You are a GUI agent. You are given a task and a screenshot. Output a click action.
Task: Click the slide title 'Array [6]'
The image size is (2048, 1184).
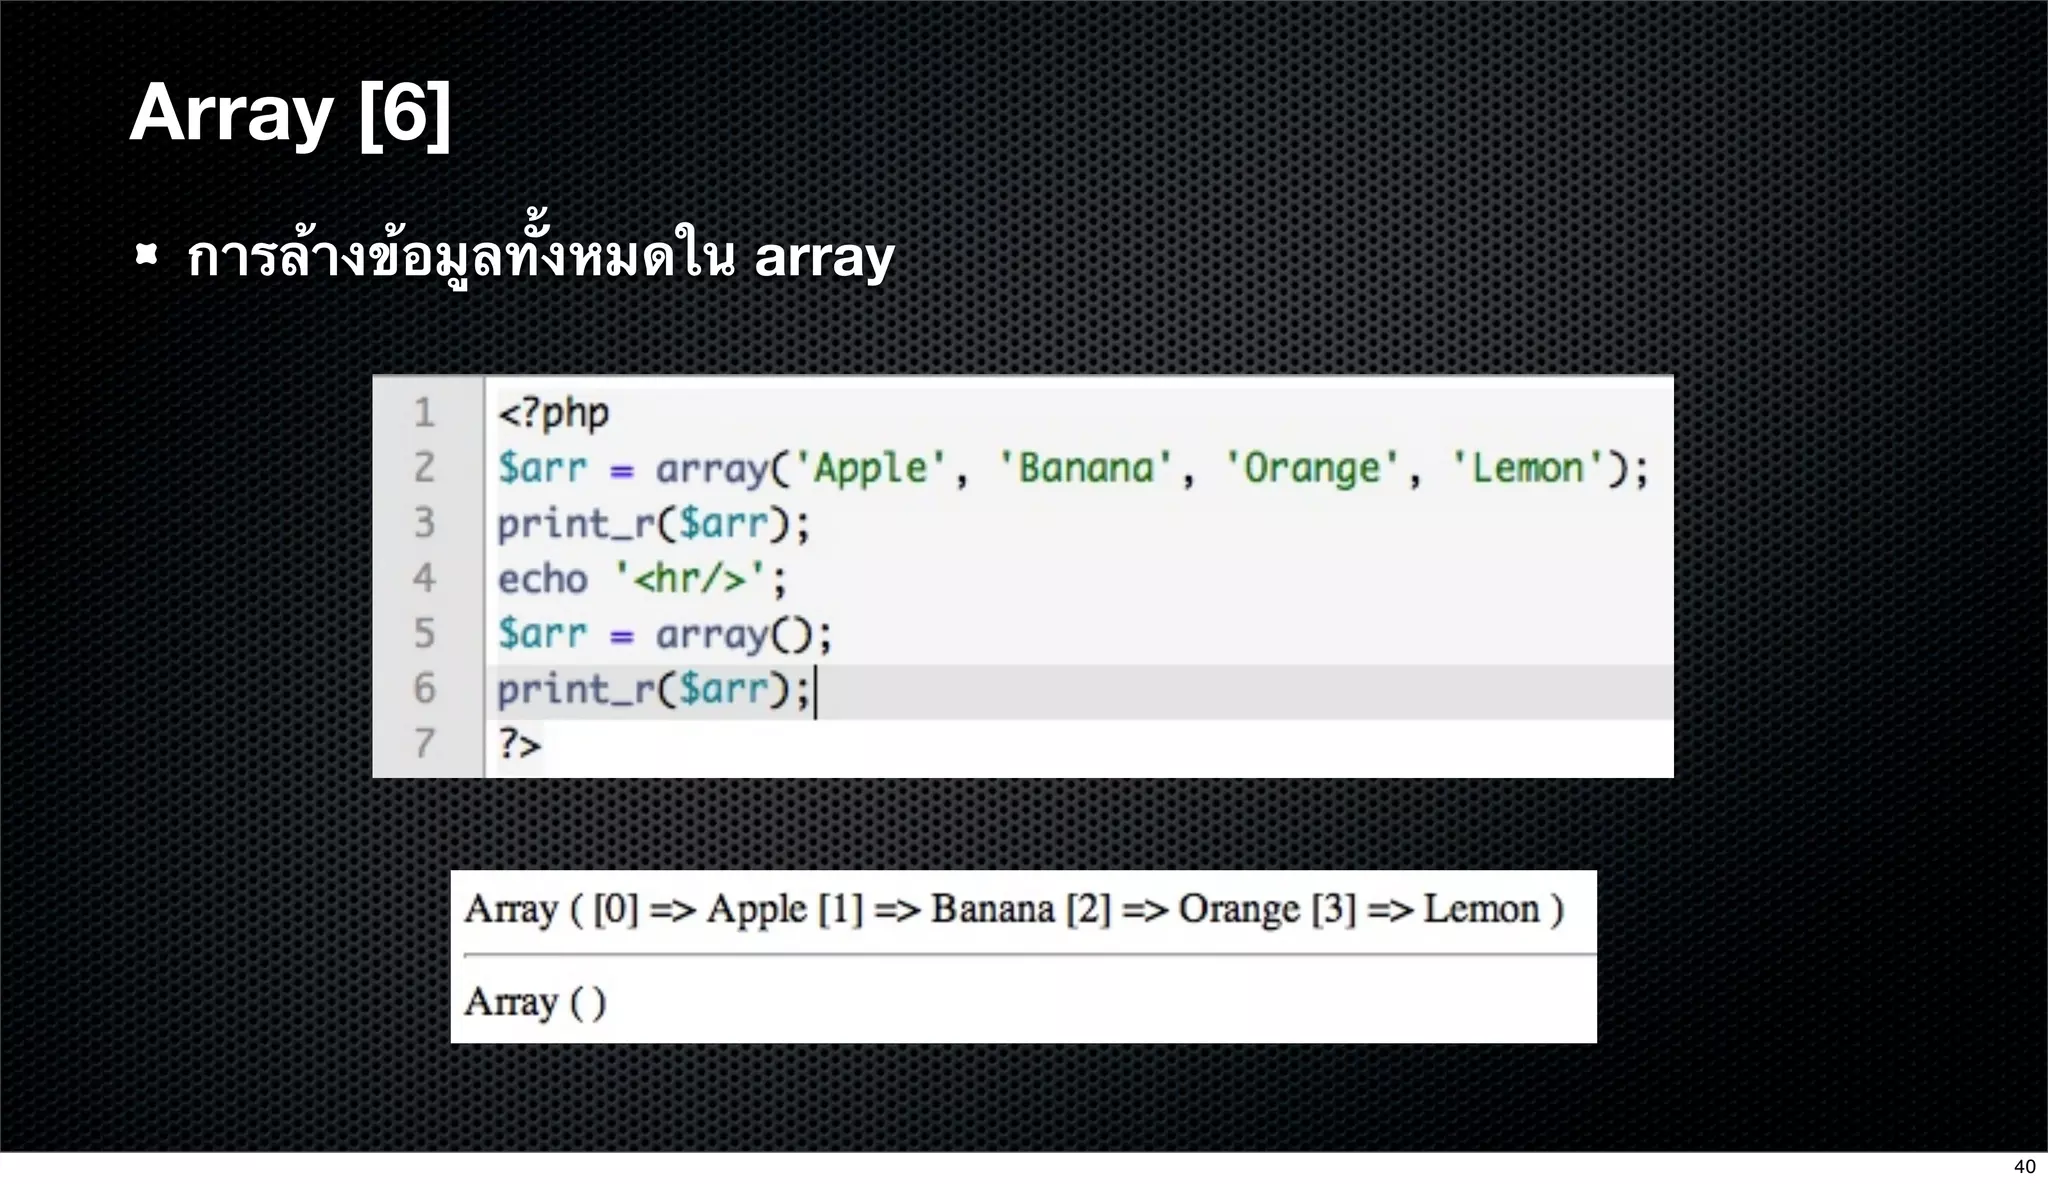click(290, 114)
